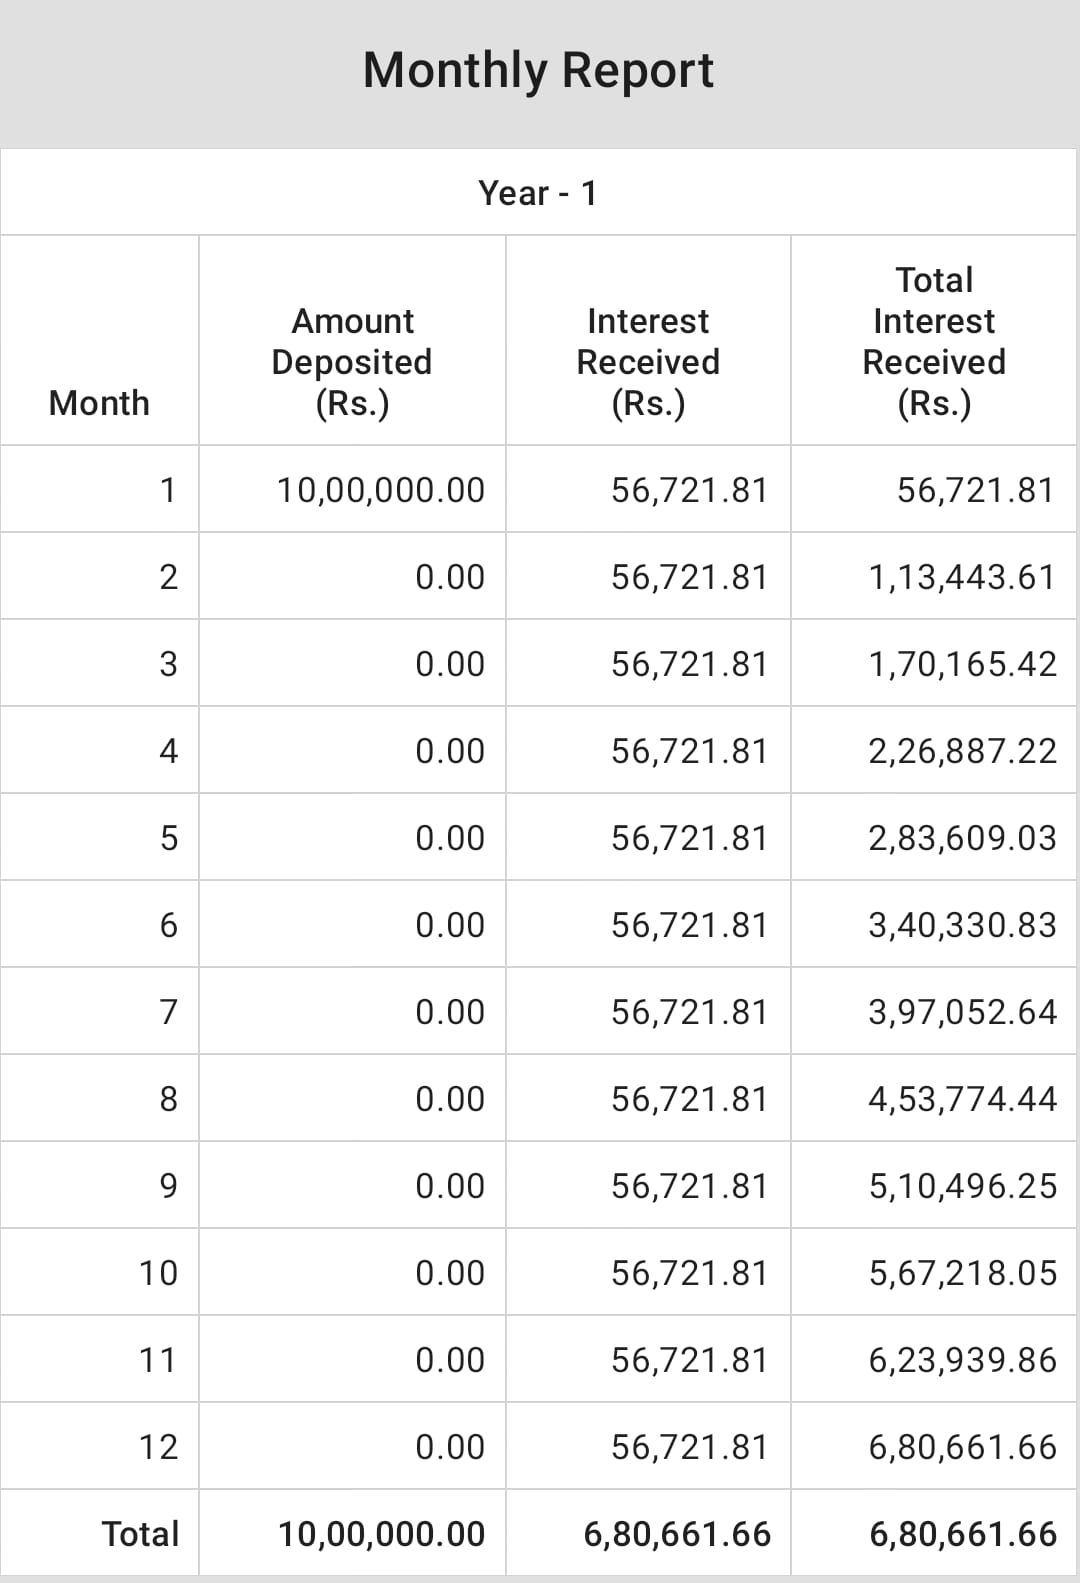1080x1583 pixels.
Task: Select the Year - 1 header row
Action: (538, 193)
